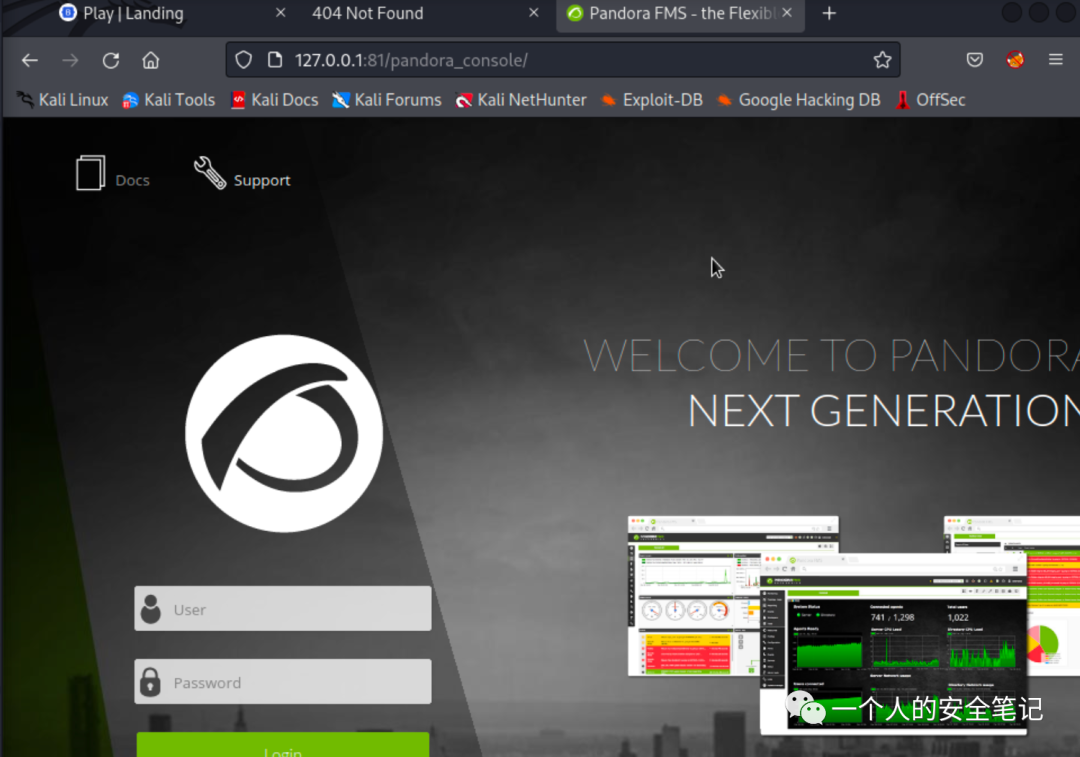Click the browser forward arrow

(x=70, y=61)
